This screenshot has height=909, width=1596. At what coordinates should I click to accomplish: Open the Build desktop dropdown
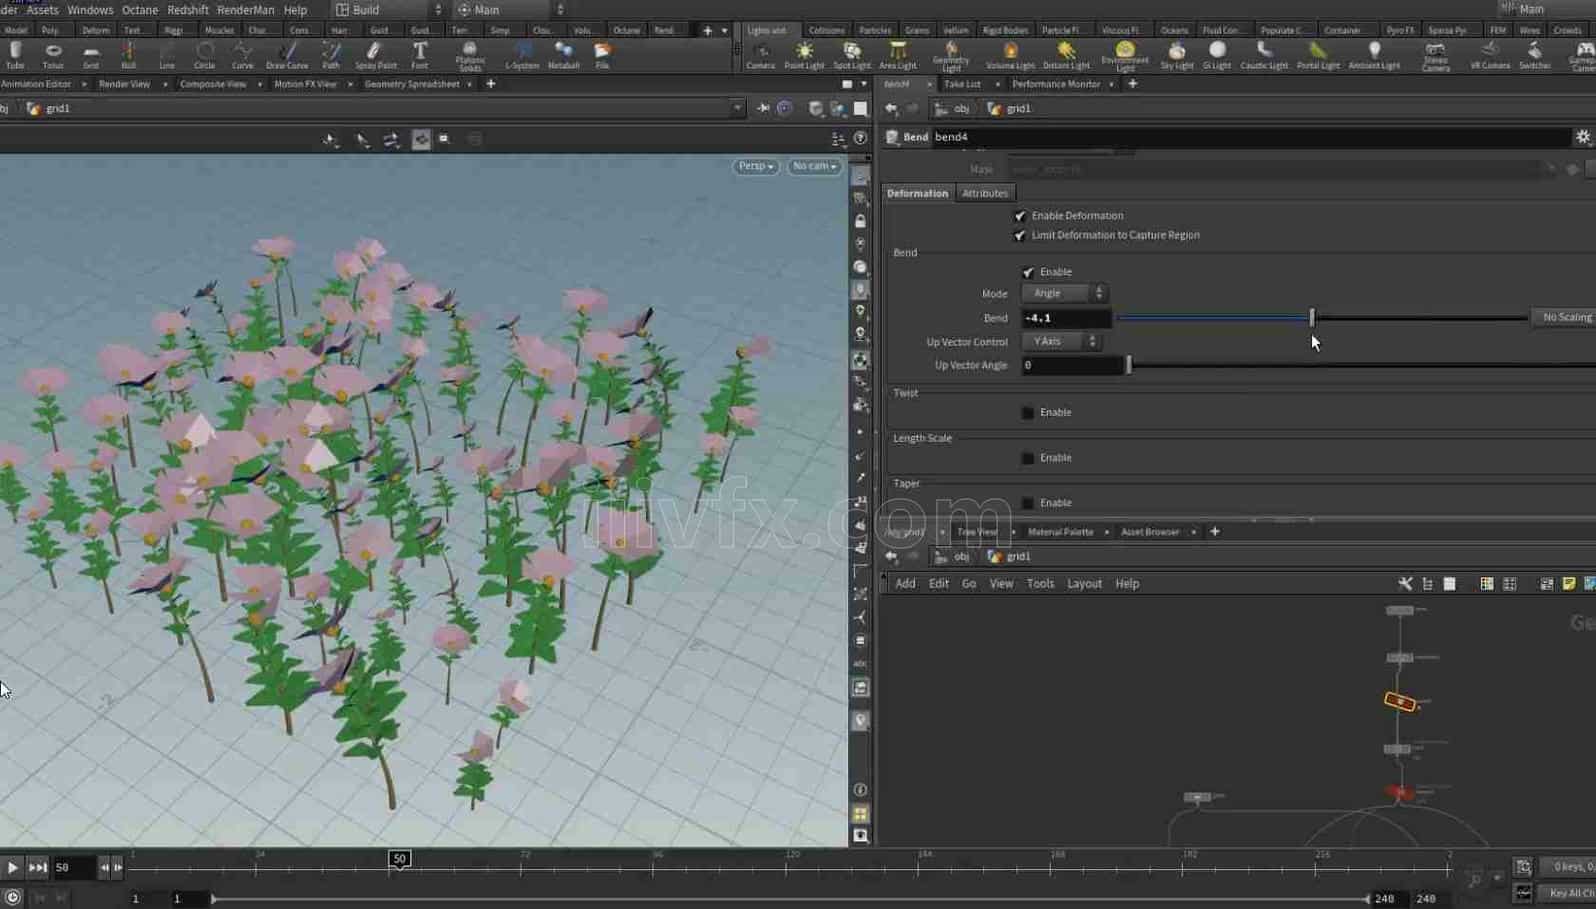(389, 10)
